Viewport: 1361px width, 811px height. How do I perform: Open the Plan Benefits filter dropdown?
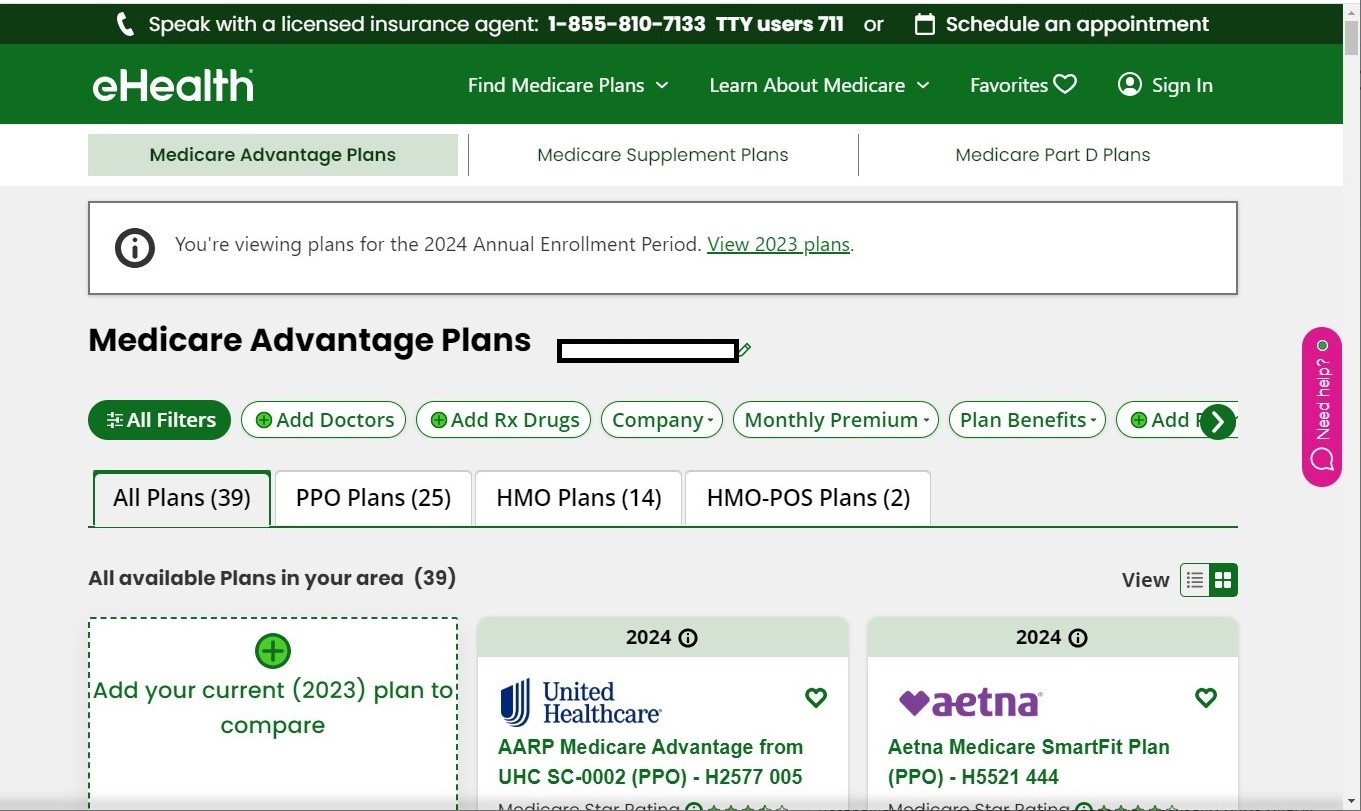(x=1027, y=420)
